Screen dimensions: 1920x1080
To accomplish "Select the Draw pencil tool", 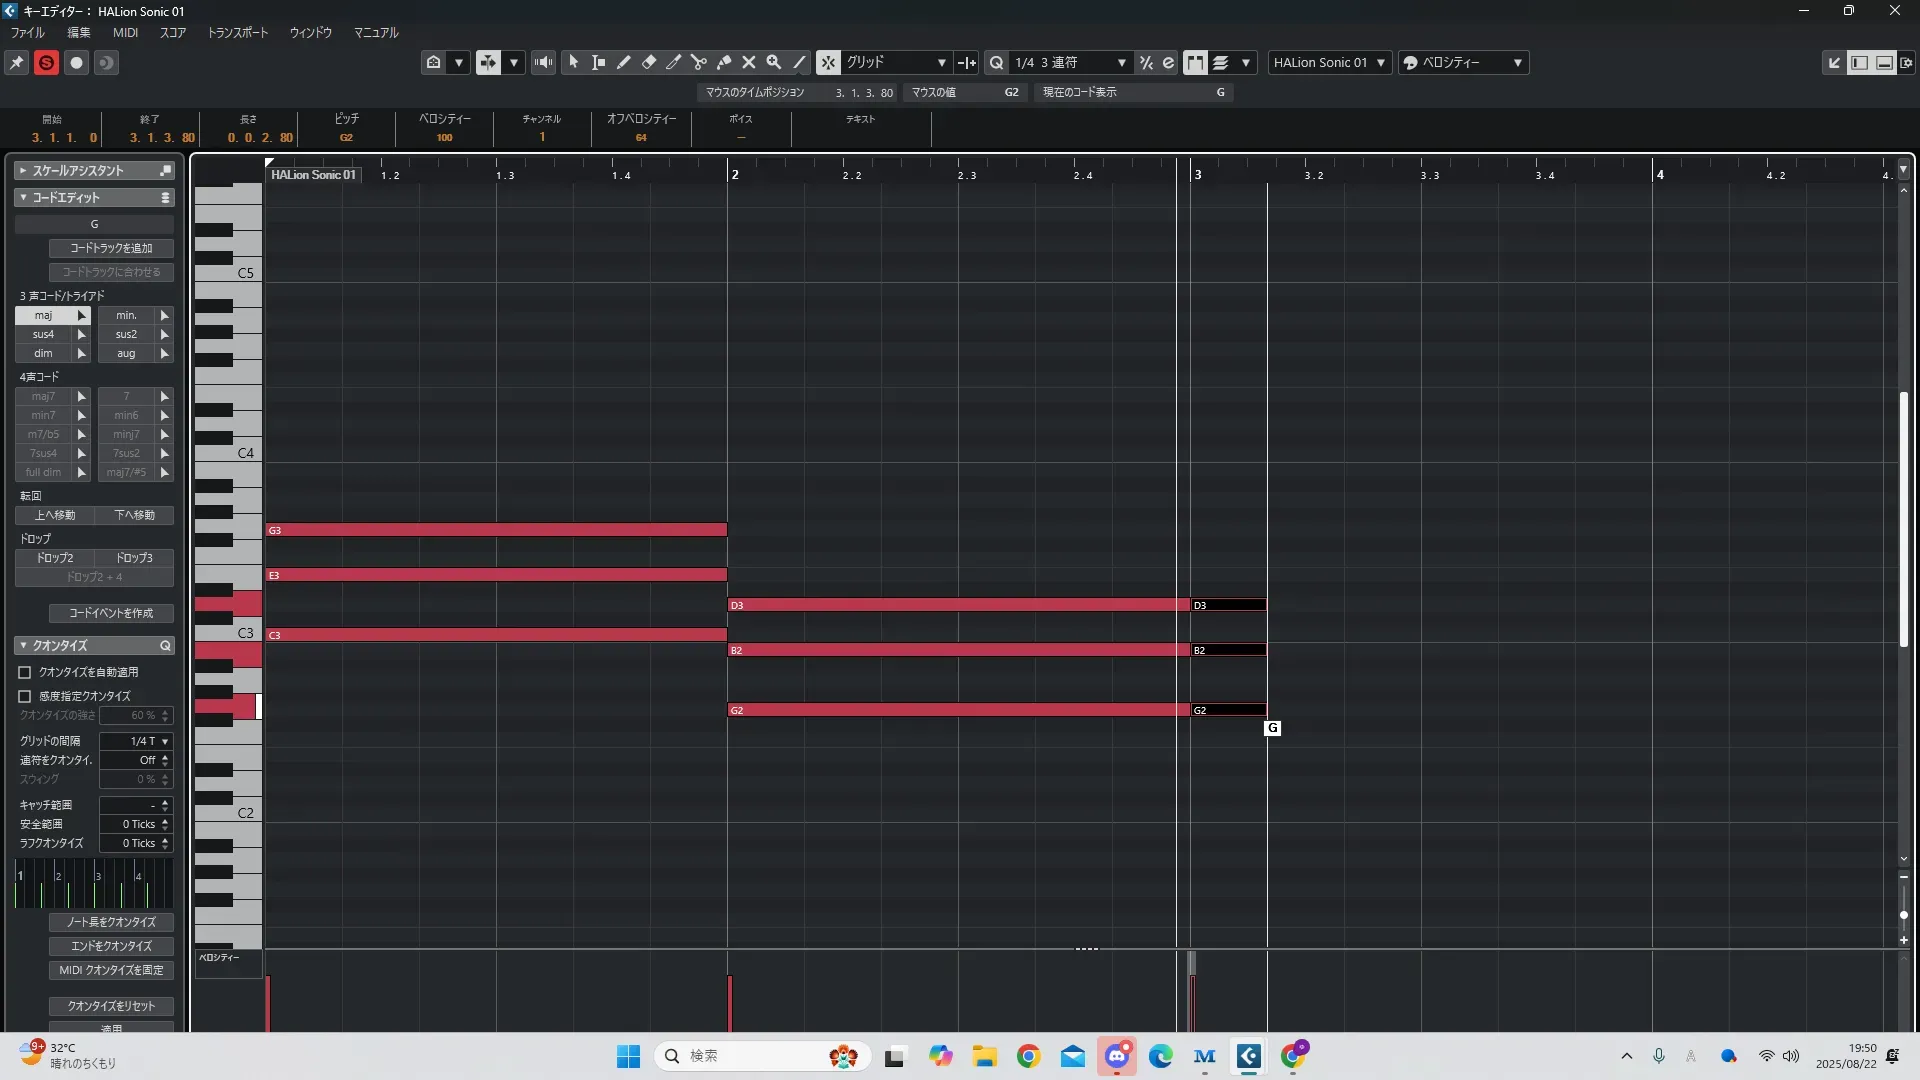I will 624,62.
